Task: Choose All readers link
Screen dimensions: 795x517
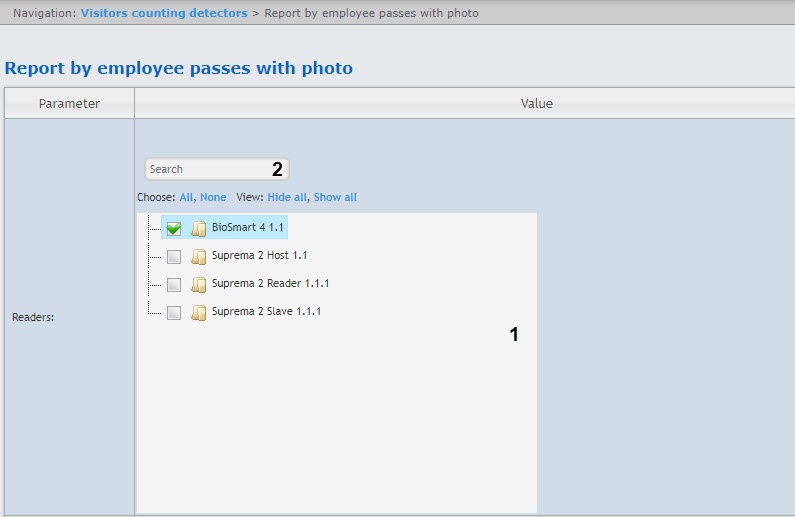Action: coord(186,197)
